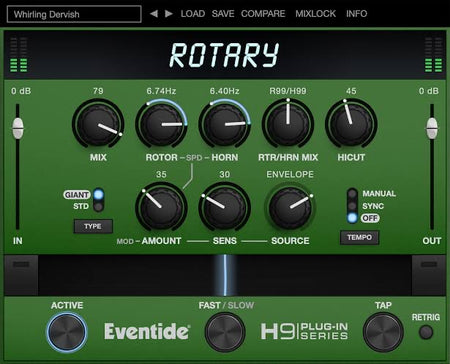Select SYNC tempo mode
Screen dimensions: 450x364
[x=352, y=206]
